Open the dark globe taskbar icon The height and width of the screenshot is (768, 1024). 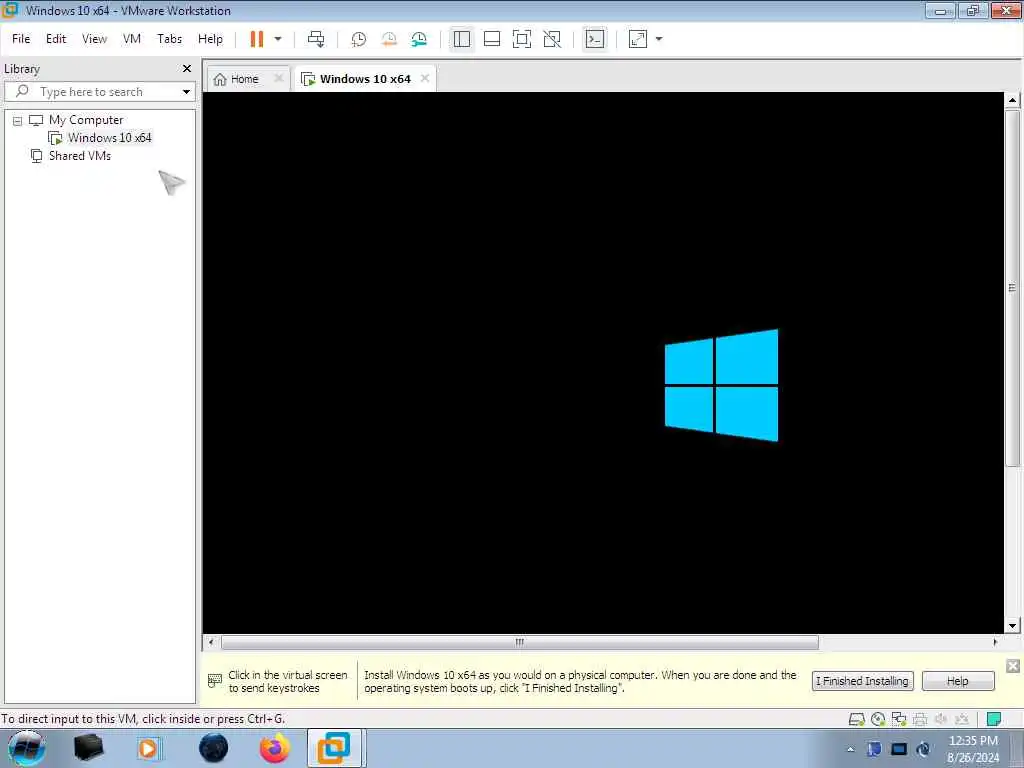point(214,748)
